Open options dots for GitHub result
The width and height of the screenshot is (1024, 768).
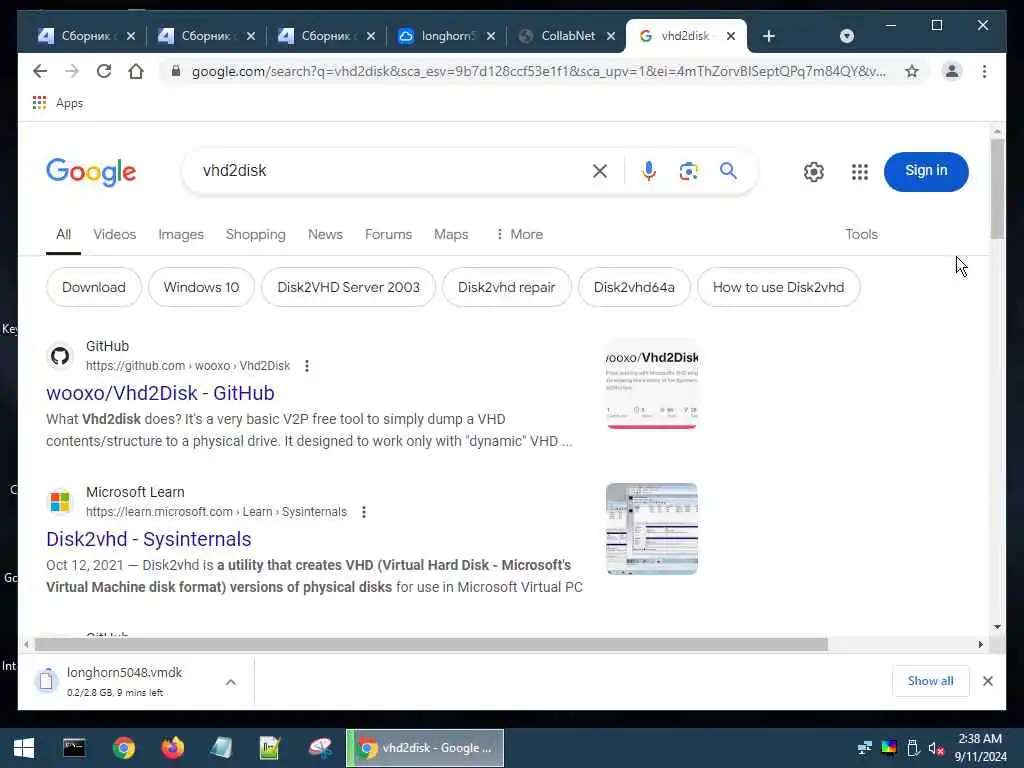307,366
